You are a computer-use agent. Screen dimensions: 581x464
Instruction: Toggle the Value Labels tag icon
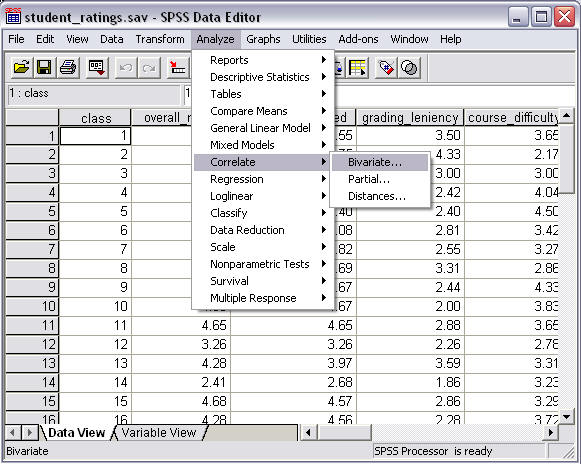coord(386,67)
